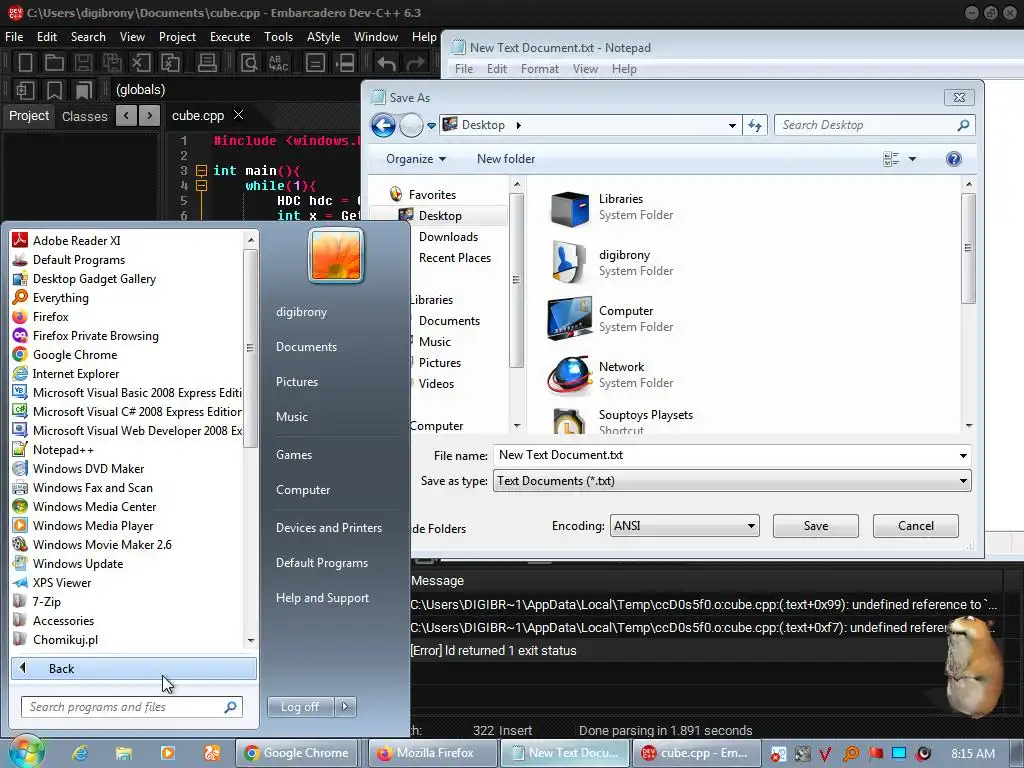
Task: Open the Windows Explorer folder taskbar icon
Action: [123, 753]
